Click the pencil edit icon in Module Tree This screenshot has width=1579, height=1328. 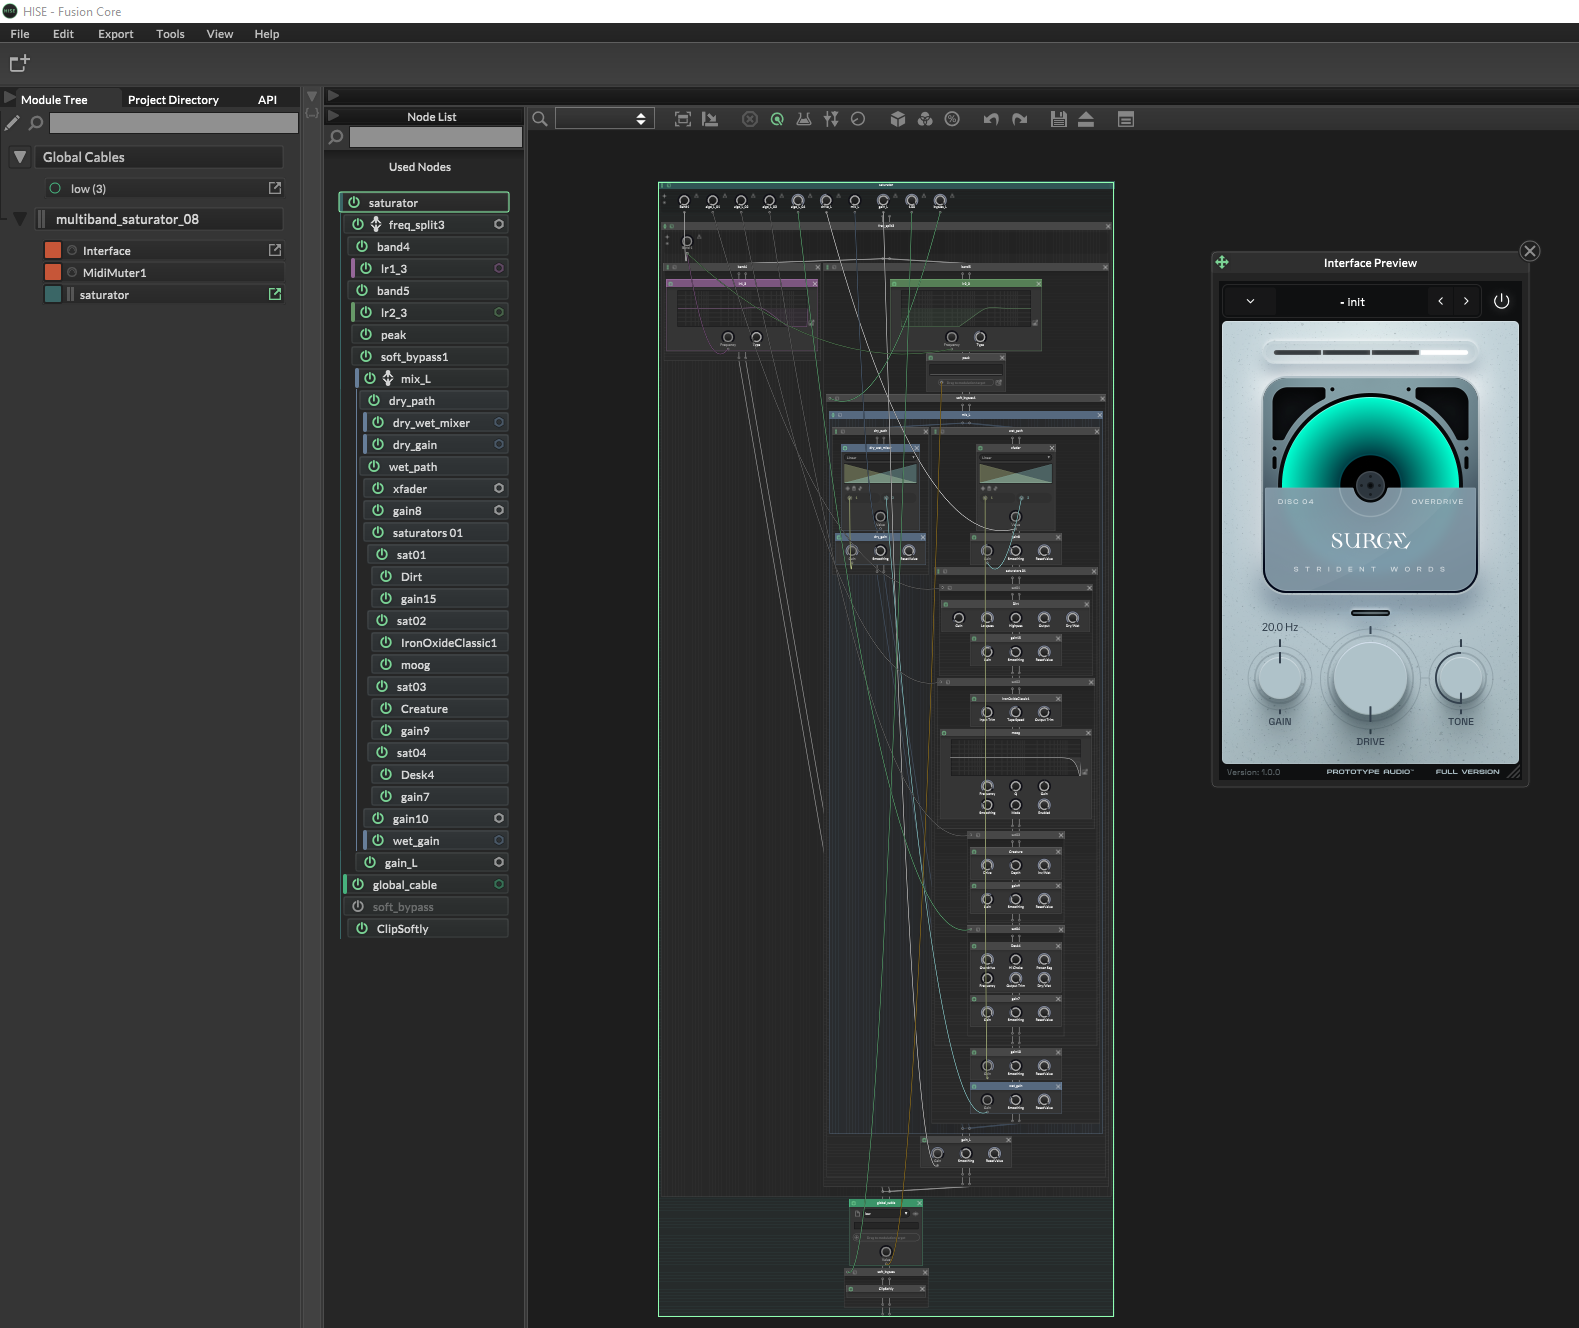pyautogui.click(x=12, y=123)
